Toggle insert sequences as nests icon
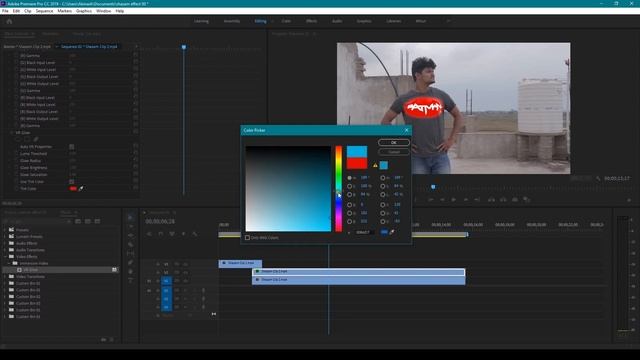The width and height of the screenshot is (640, 360). pos(149,234)
